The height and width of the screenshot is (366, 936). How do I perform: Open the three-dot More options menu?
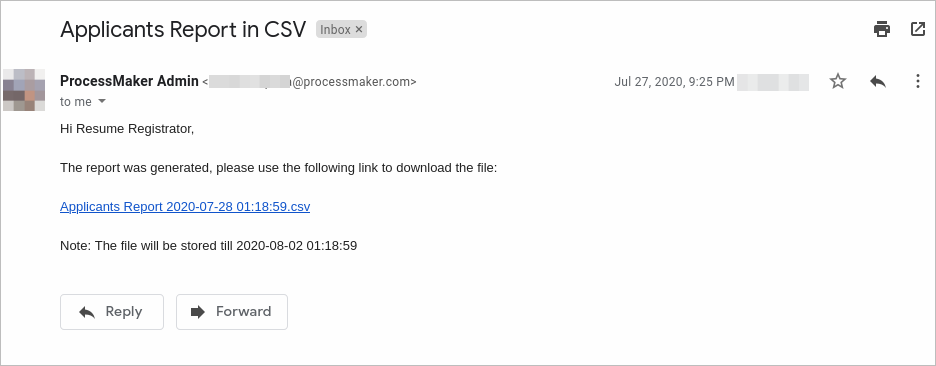tap(917, 81)
